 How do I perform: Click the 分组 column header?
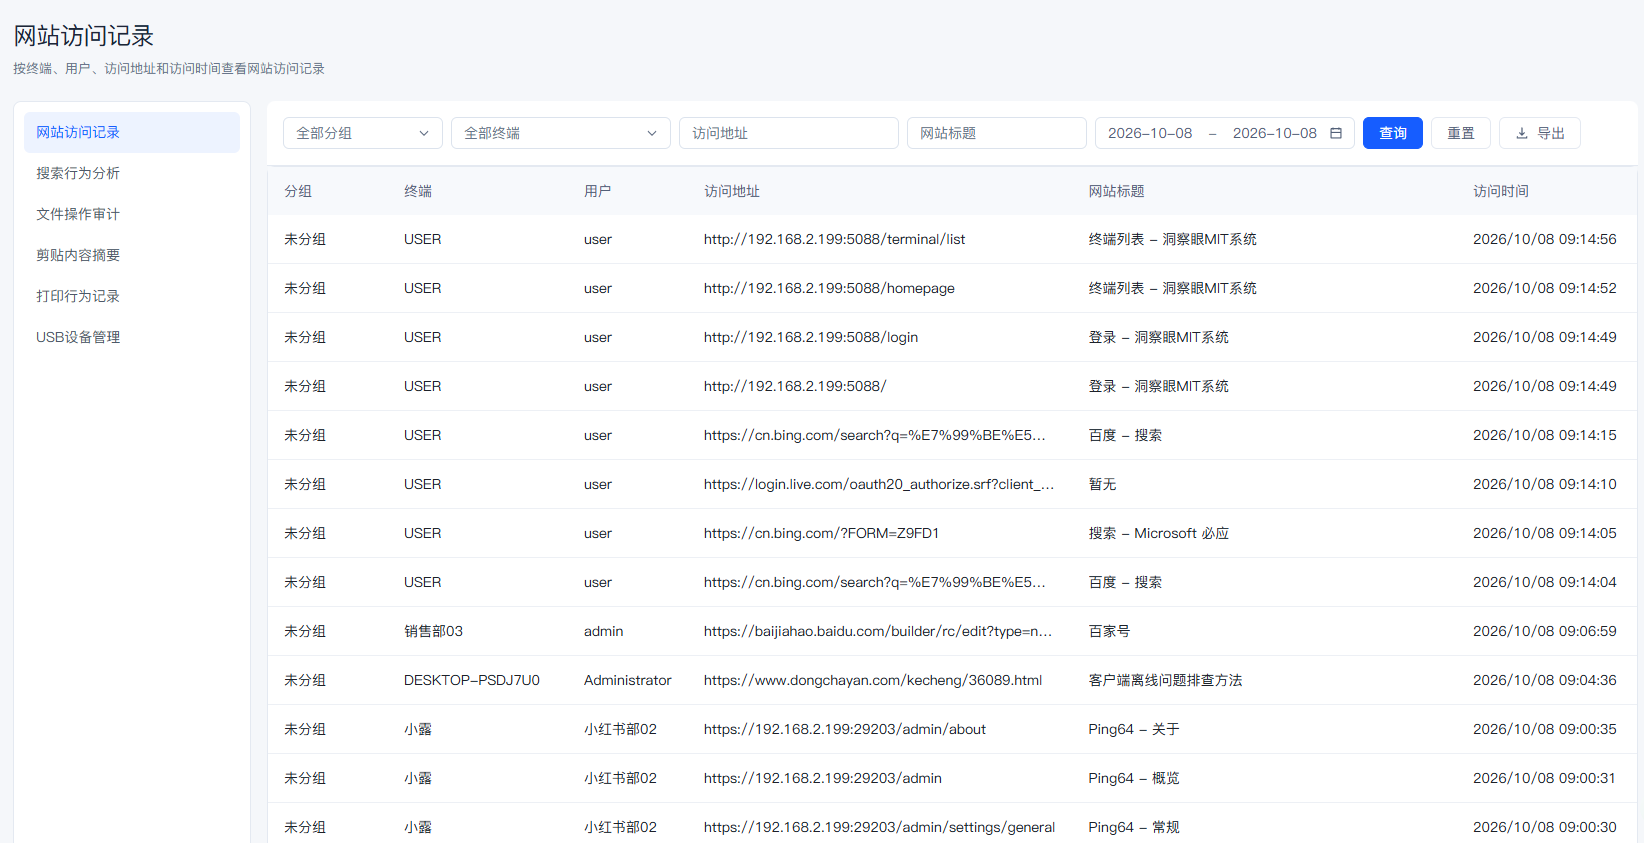point(298,191)
